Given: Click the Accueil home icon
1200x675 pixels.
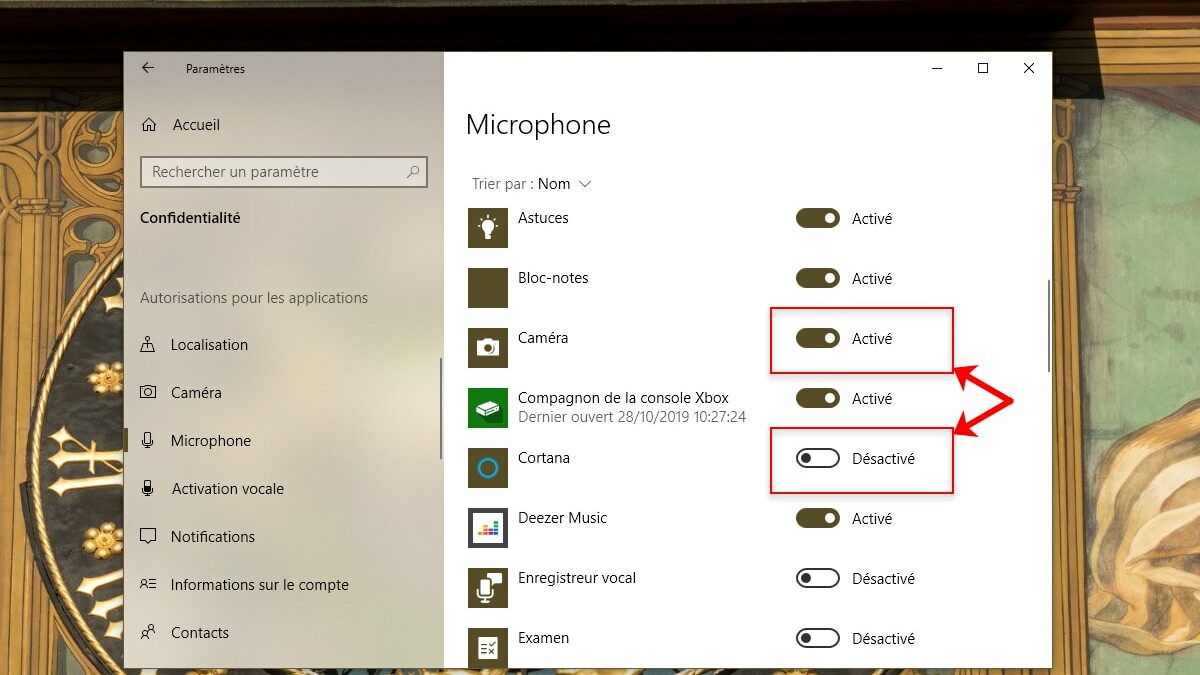Looking at the screenshot, I should (x=149, y=125).
